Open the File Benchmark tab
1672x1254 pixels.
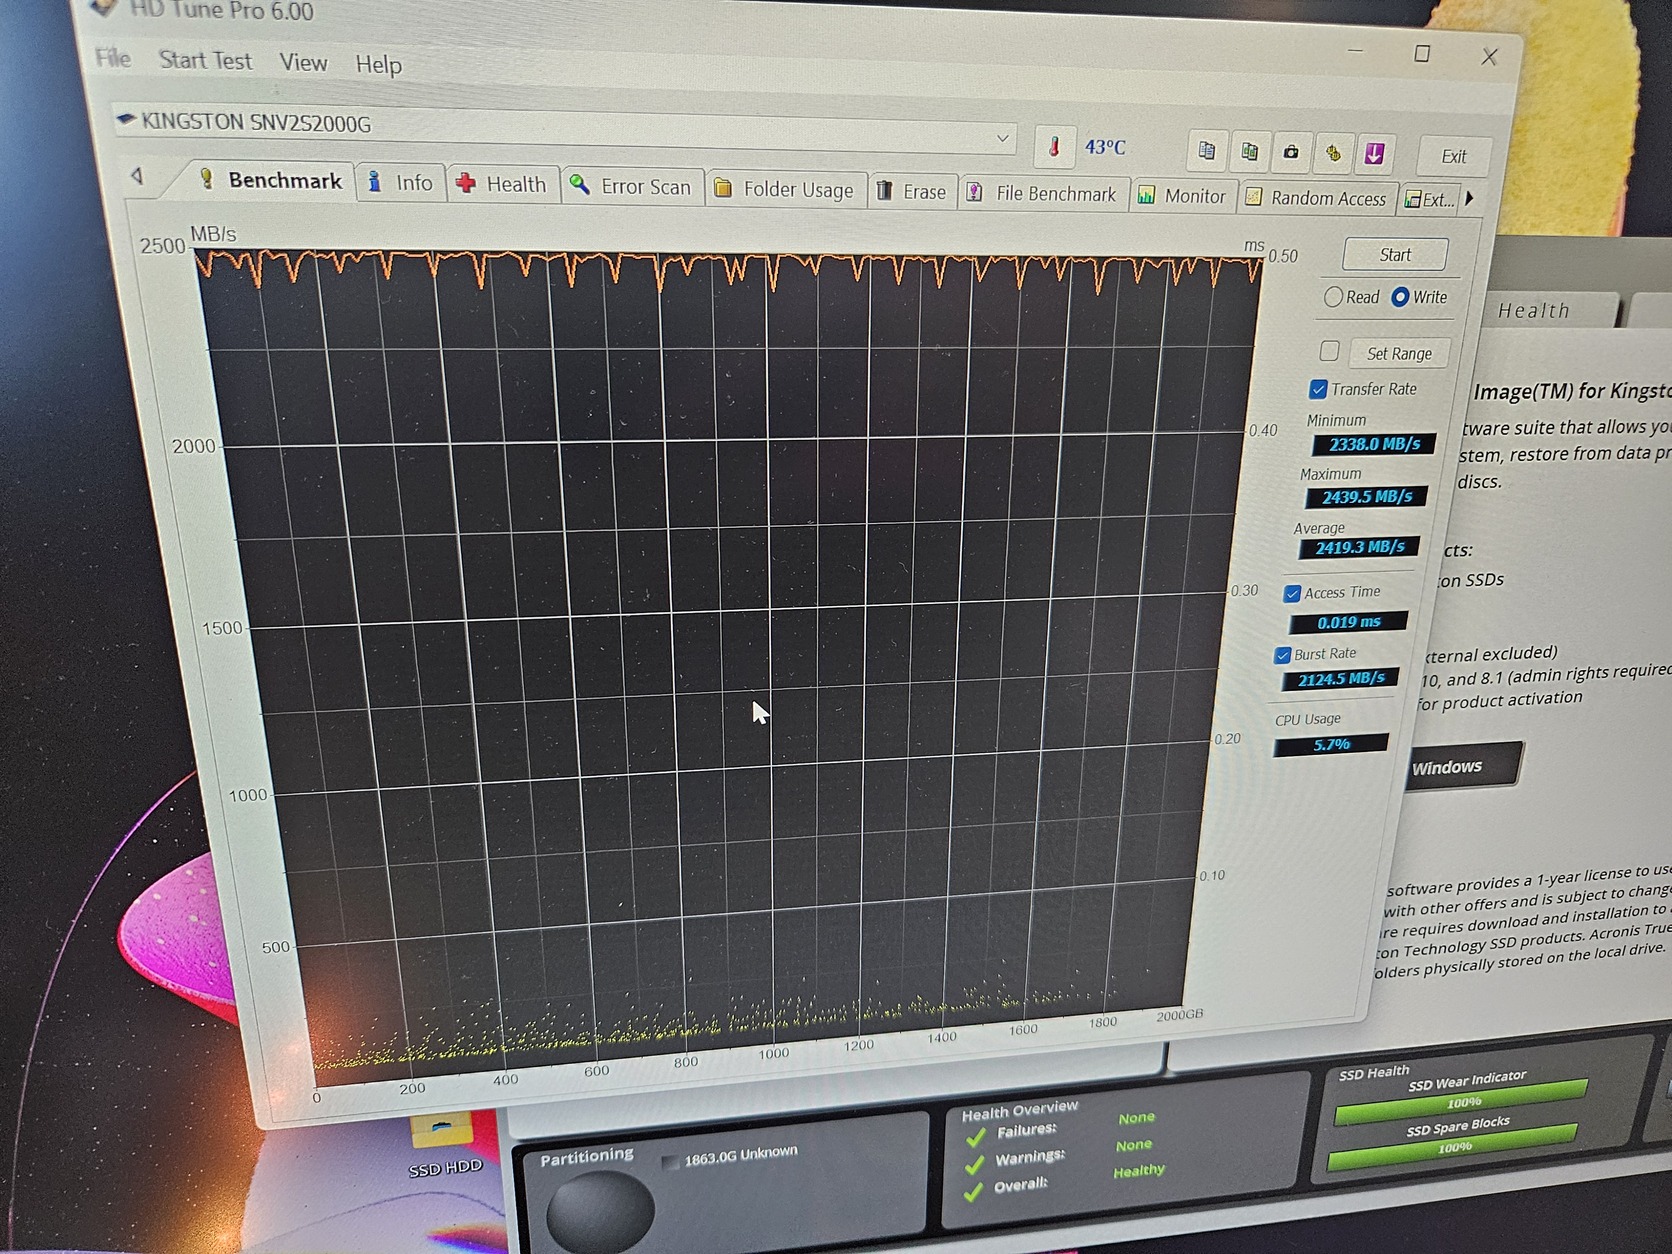pyautogui.click(x=1042, y=194)
